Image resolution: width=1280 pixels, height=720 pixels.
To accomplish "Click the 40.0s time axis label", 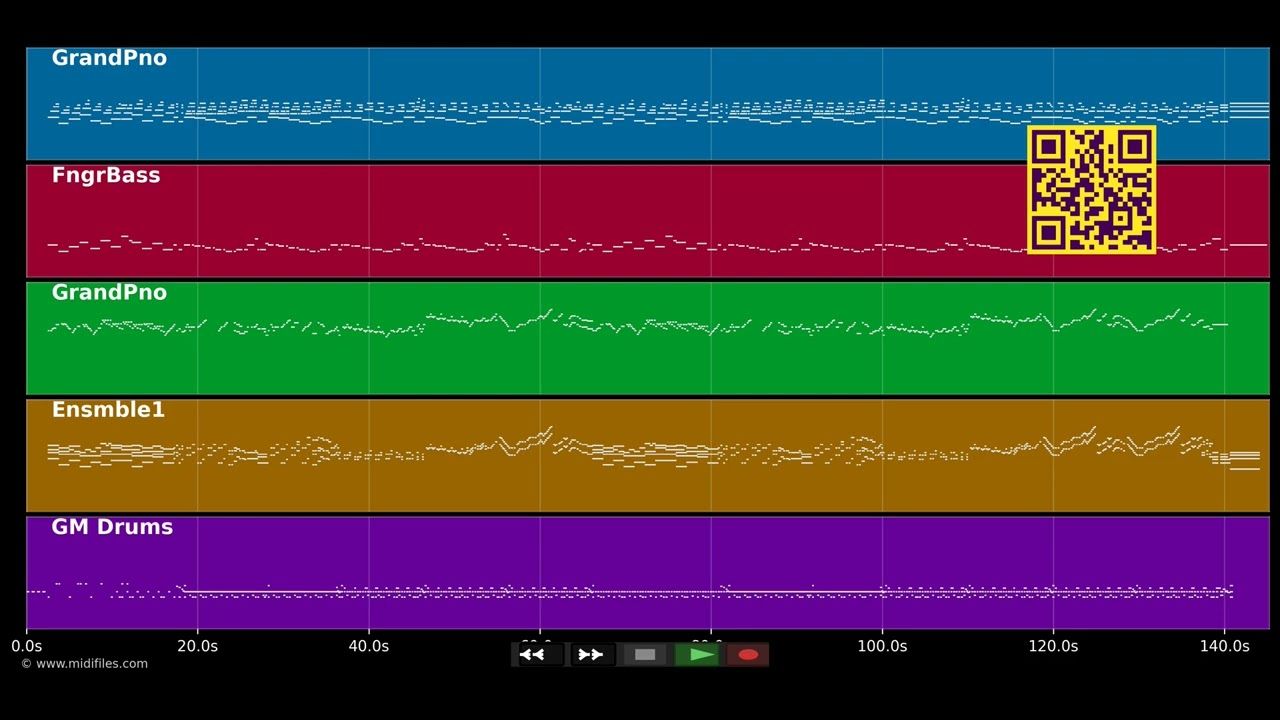I will [x=369, y=646].
